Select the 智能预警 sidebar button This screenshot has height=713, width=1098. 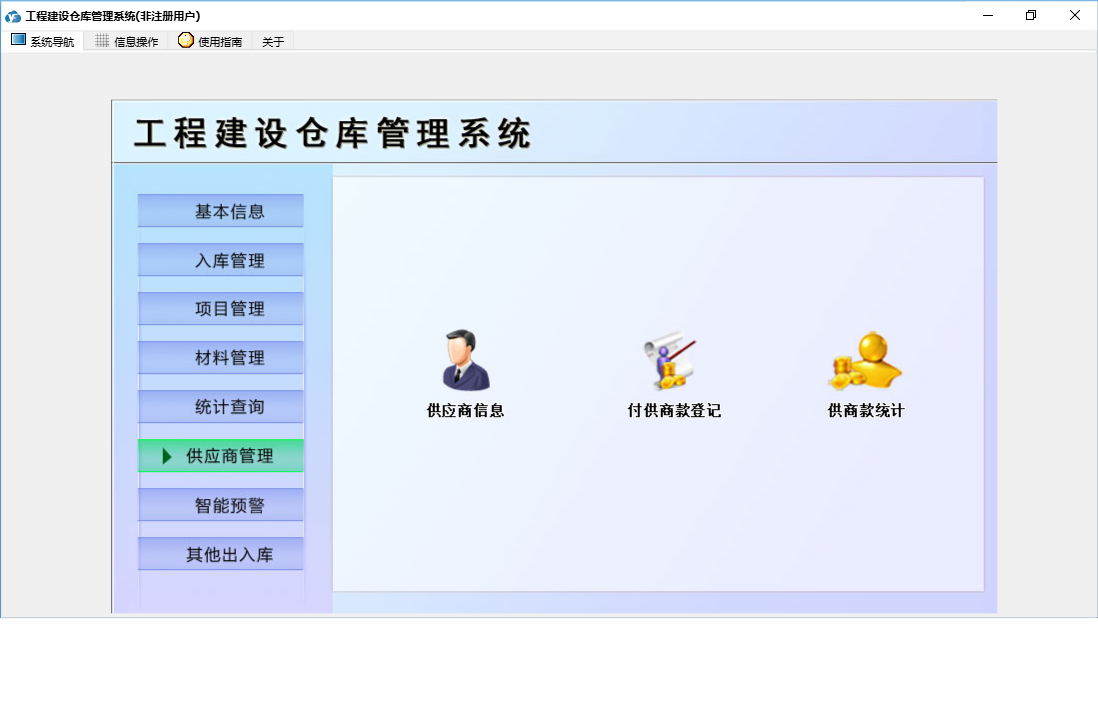(x=221, y=505)
